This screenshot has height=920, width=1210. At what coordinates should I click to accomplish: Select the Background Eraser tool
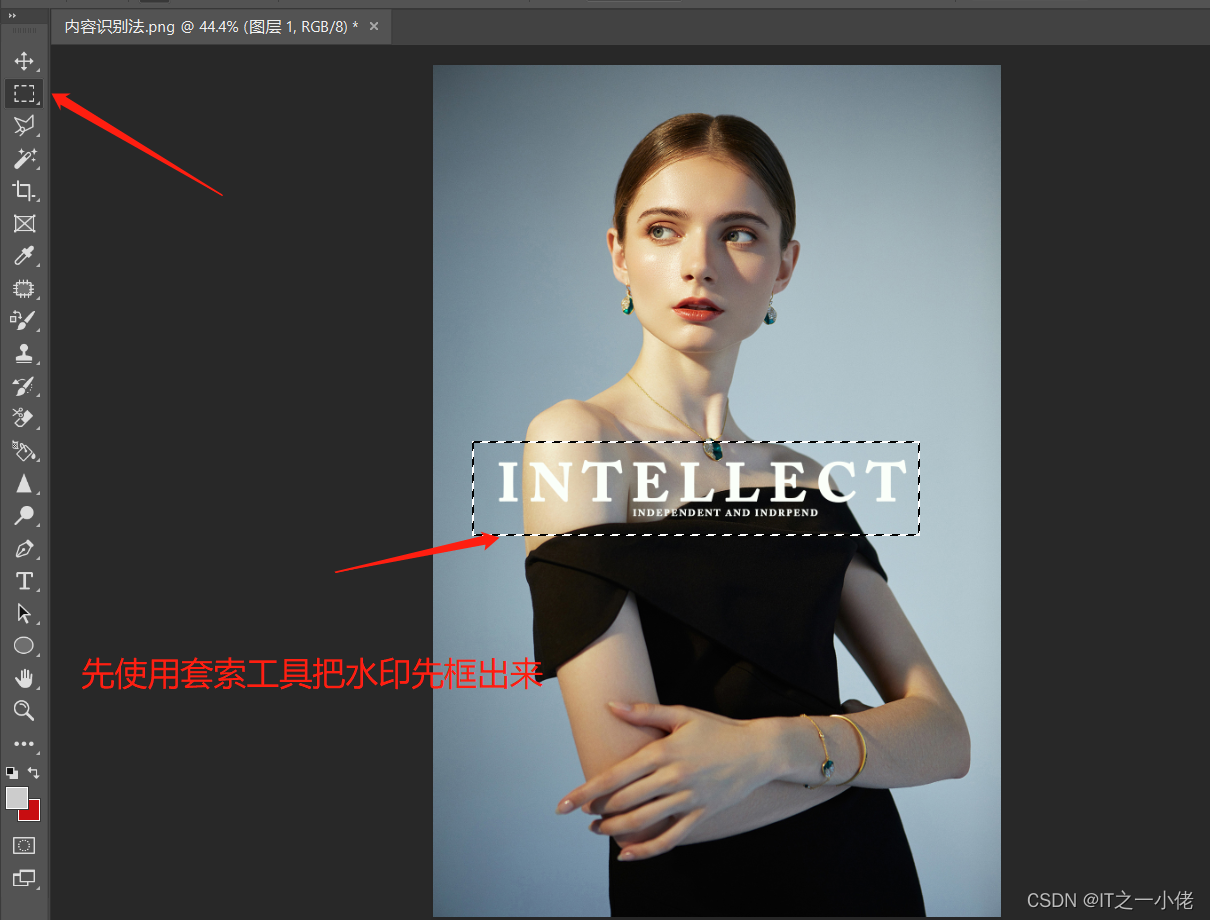pyautogui.click(x=24, y=418)
